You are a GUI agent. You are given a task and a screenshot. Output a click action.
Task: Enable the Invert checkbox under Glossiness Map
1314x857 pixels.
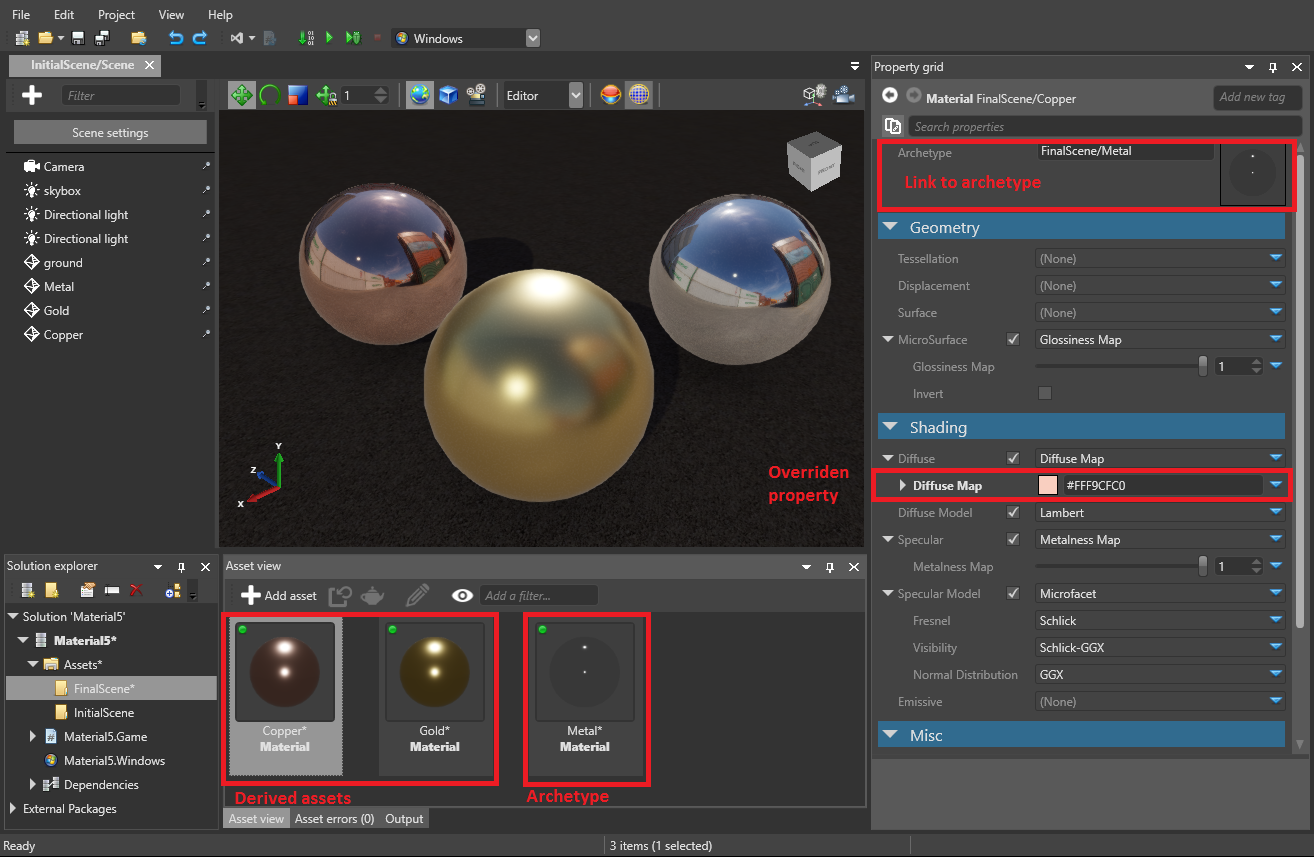point(1045,393)
